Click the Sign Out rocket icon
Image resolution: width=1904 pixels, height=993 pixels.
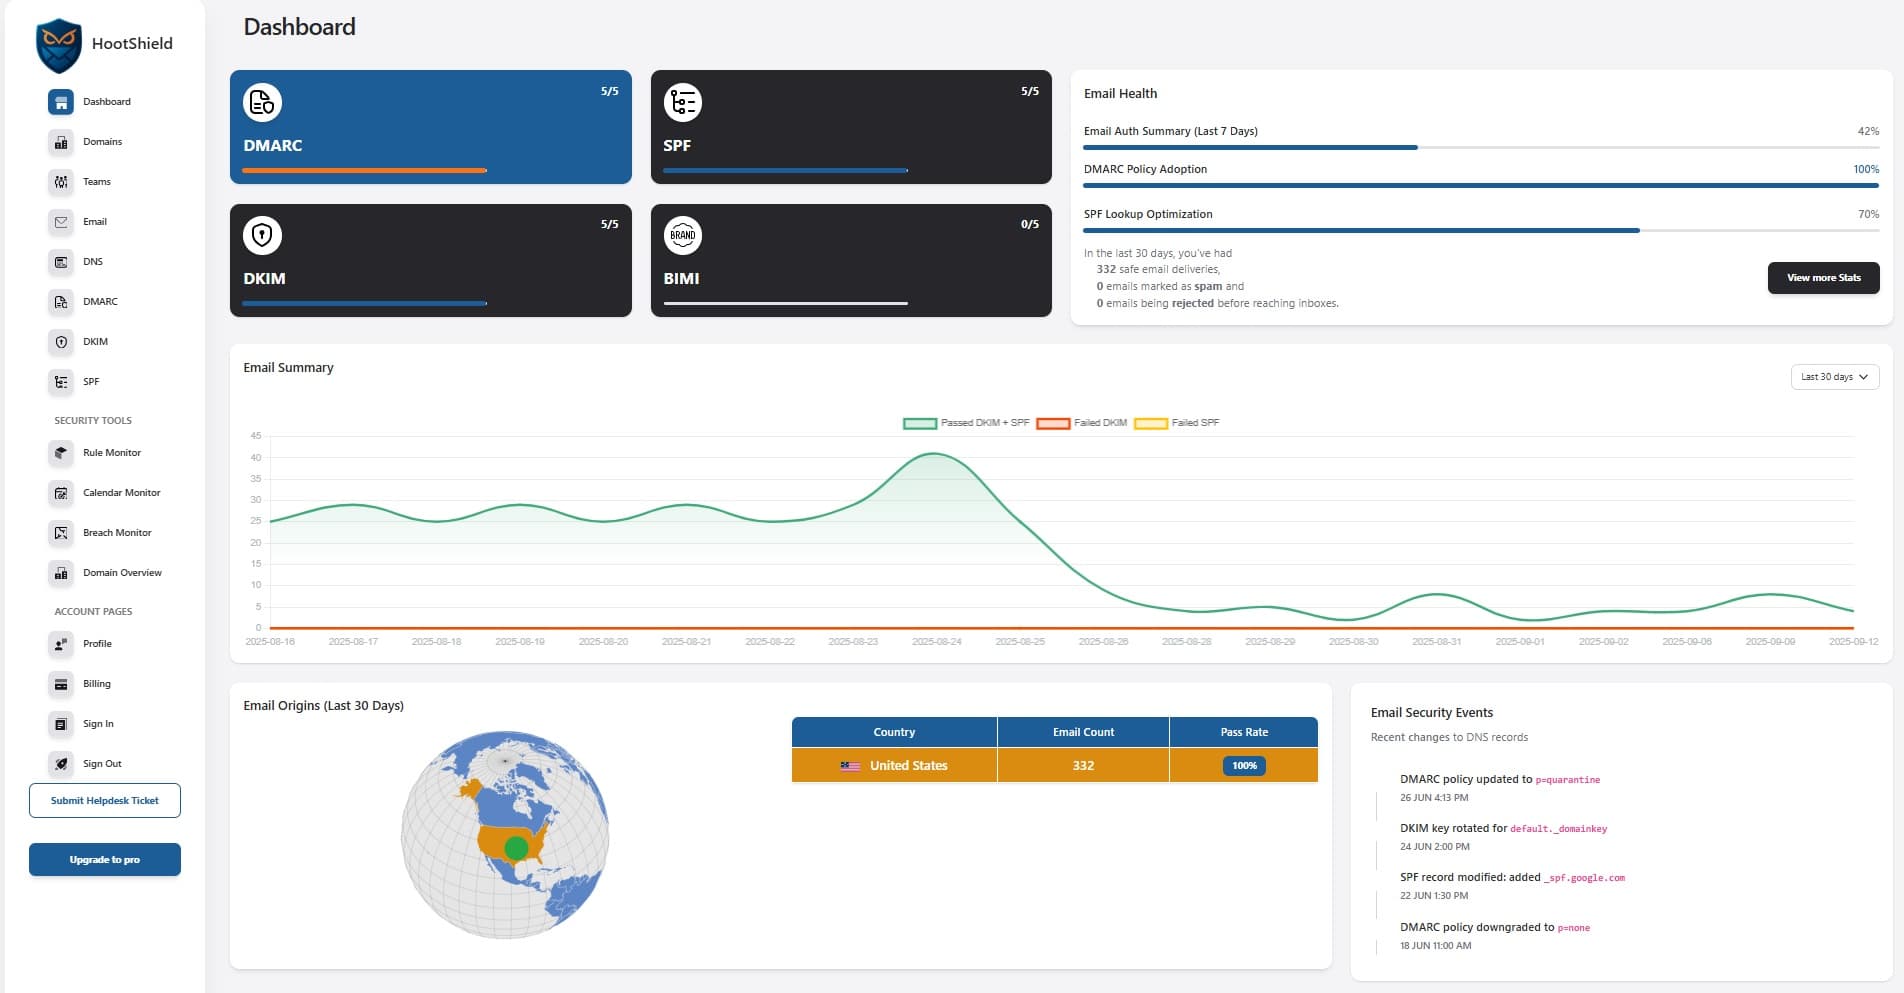[x=61, y=764]
